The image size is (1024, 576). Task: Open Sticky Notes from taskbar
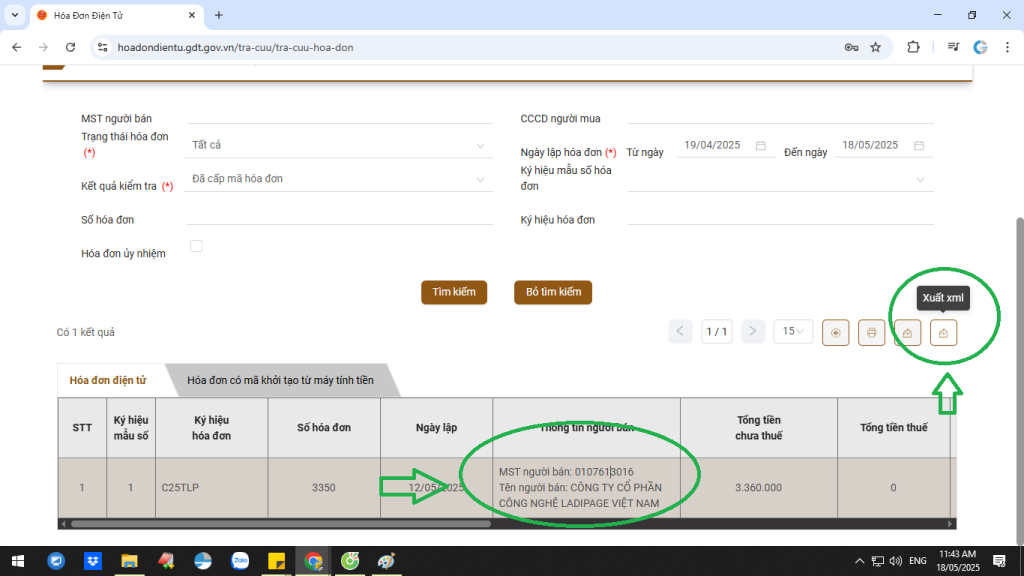click(x=277, y=561)
